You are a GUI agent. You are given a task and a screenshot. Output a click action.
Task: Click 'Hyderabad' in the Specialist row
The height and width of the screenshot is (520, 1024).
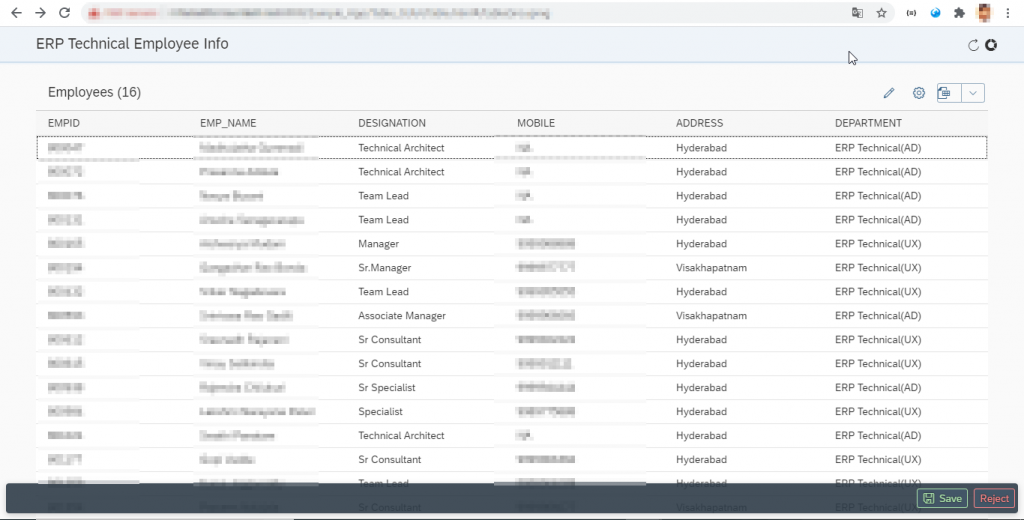click(701, 412)
